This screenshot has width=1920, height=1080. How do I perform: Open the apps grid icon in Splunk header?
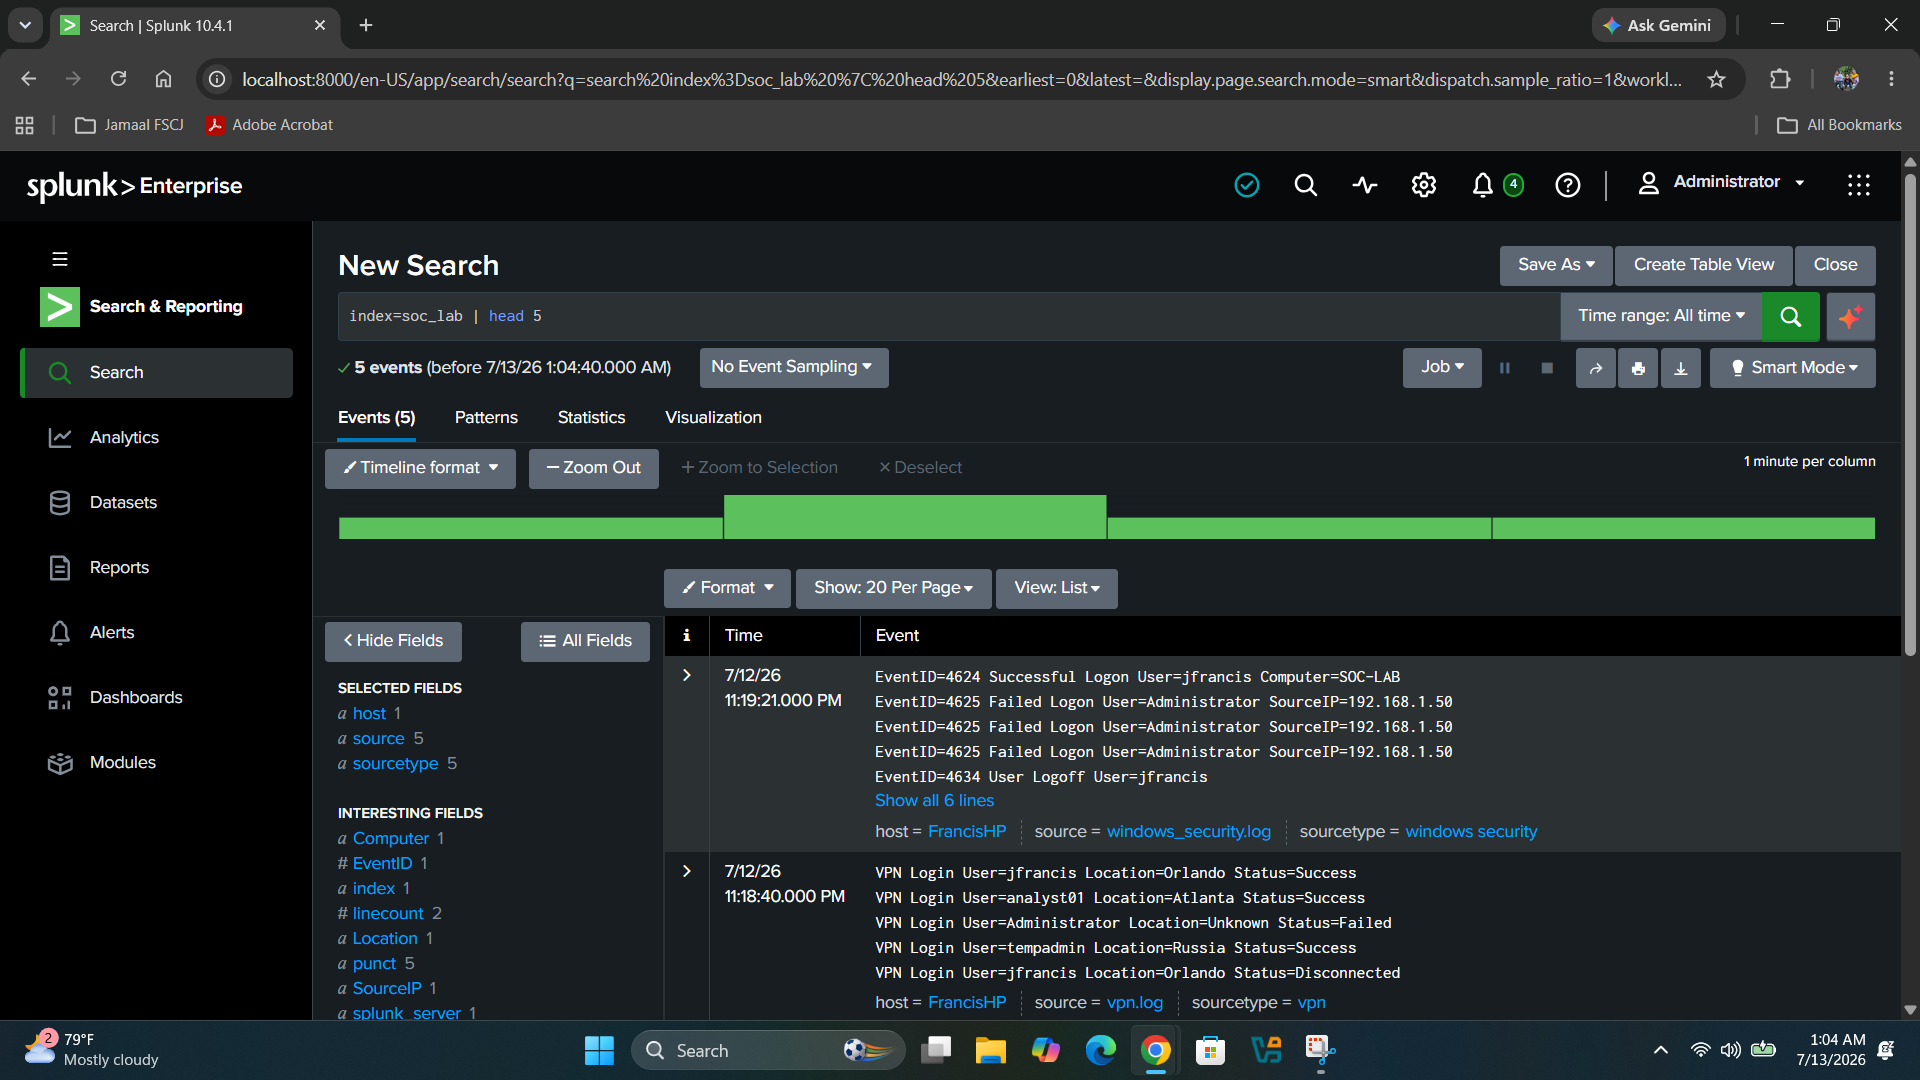point(1858,185)
